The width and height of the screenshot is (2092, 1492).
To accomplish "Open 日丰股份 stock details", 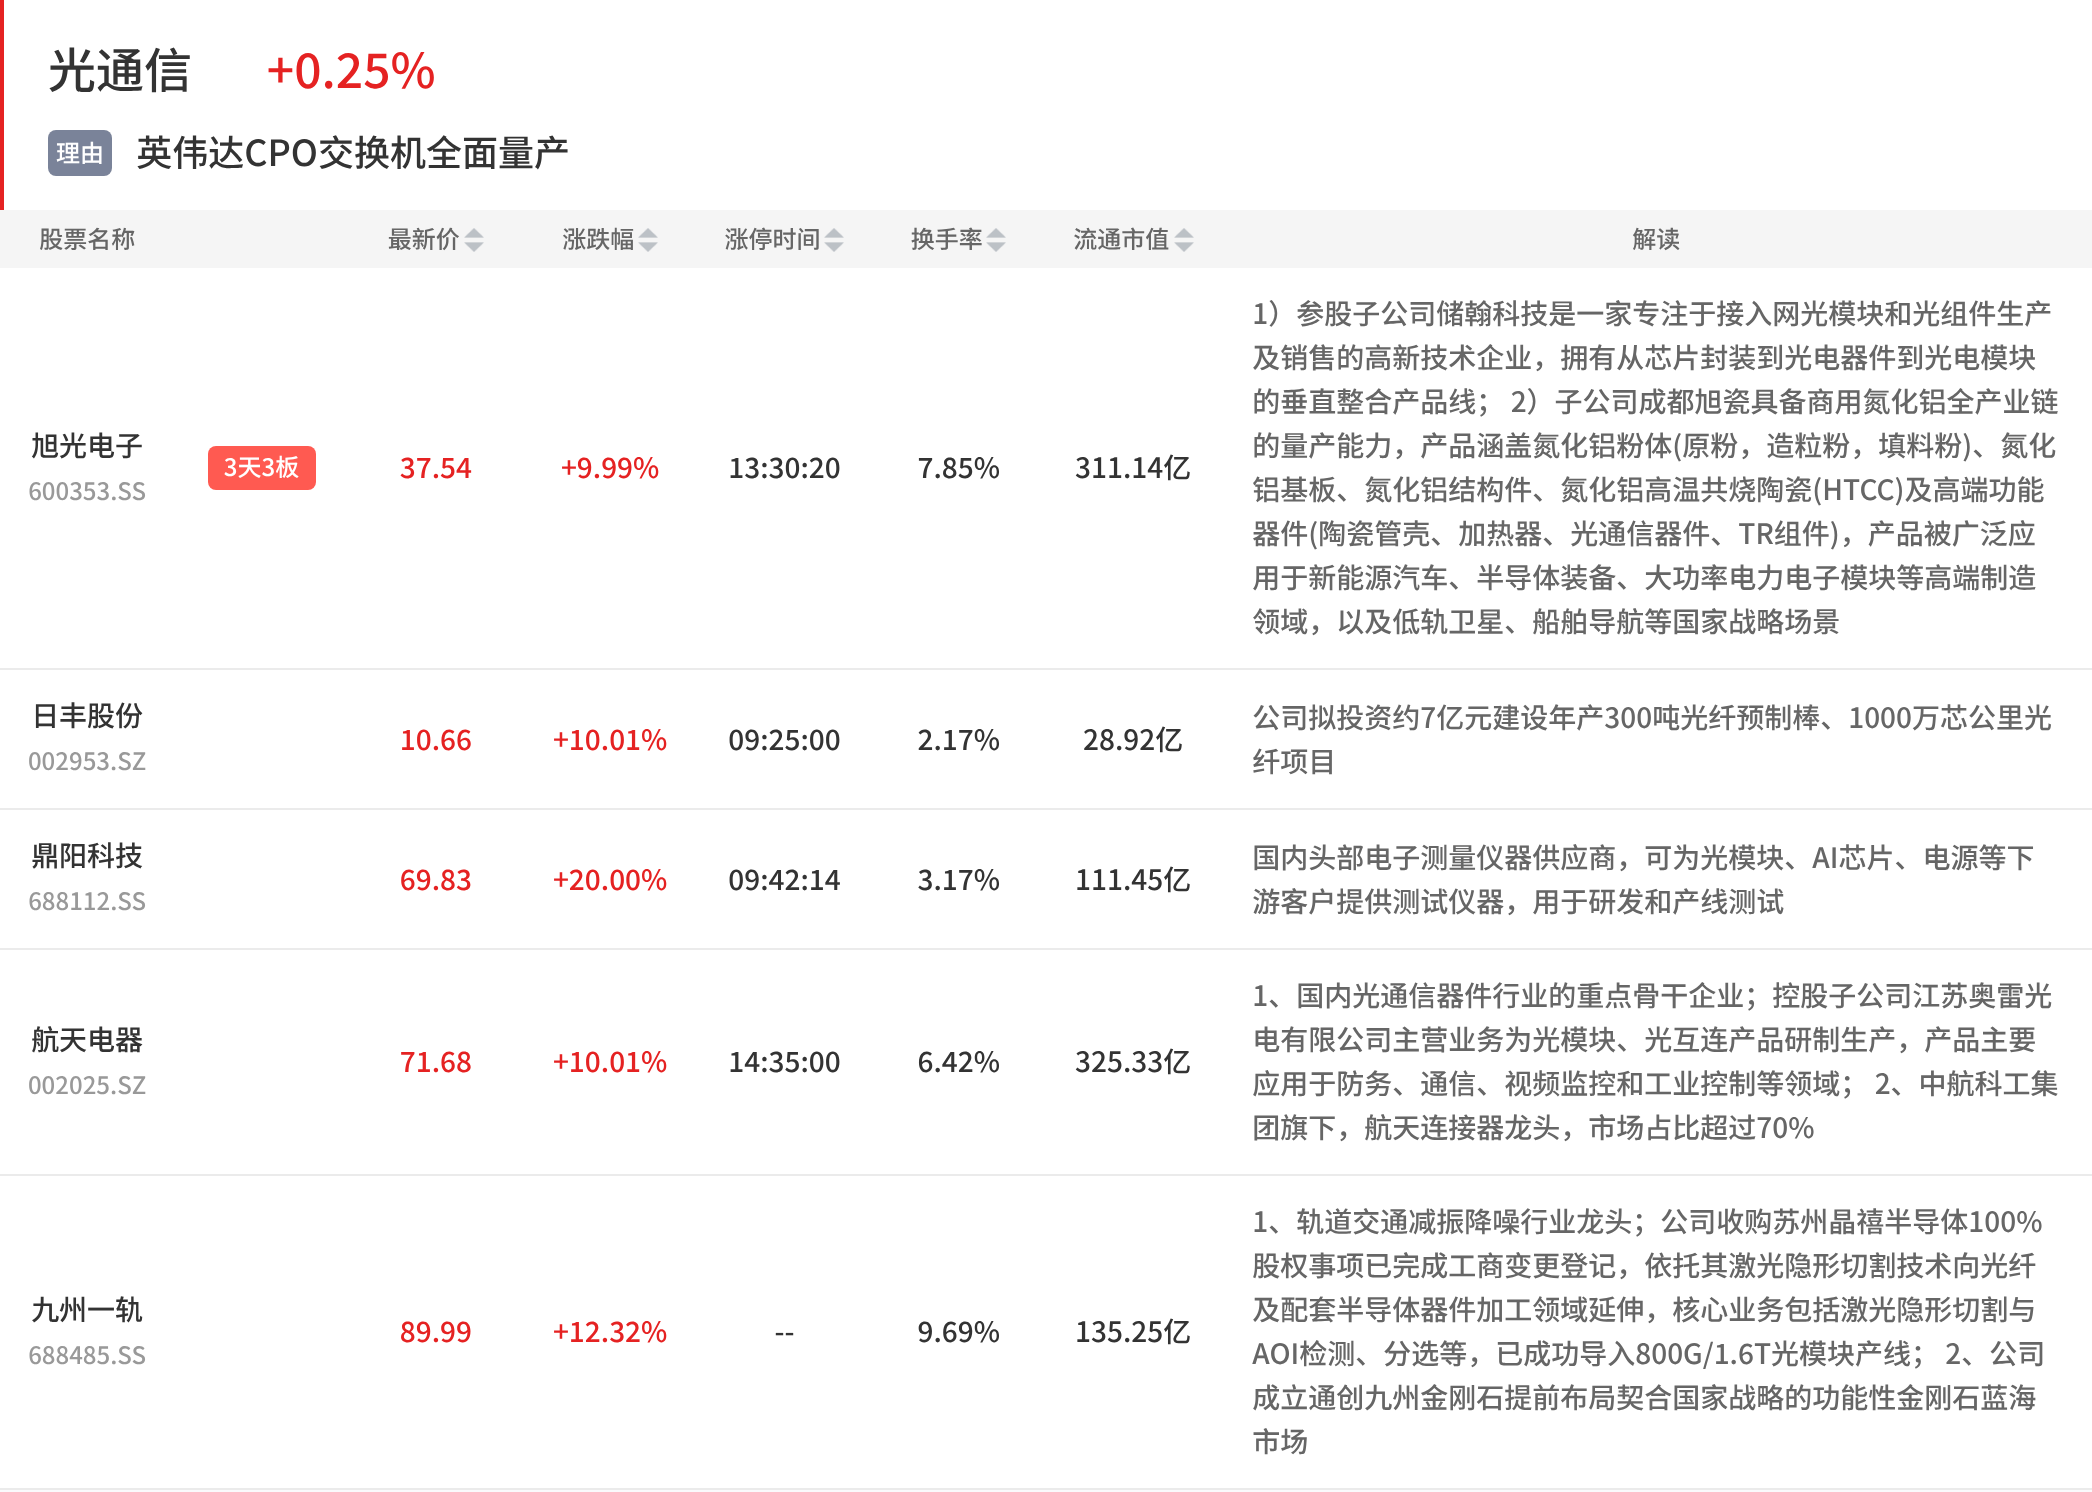I will [87, 716].
